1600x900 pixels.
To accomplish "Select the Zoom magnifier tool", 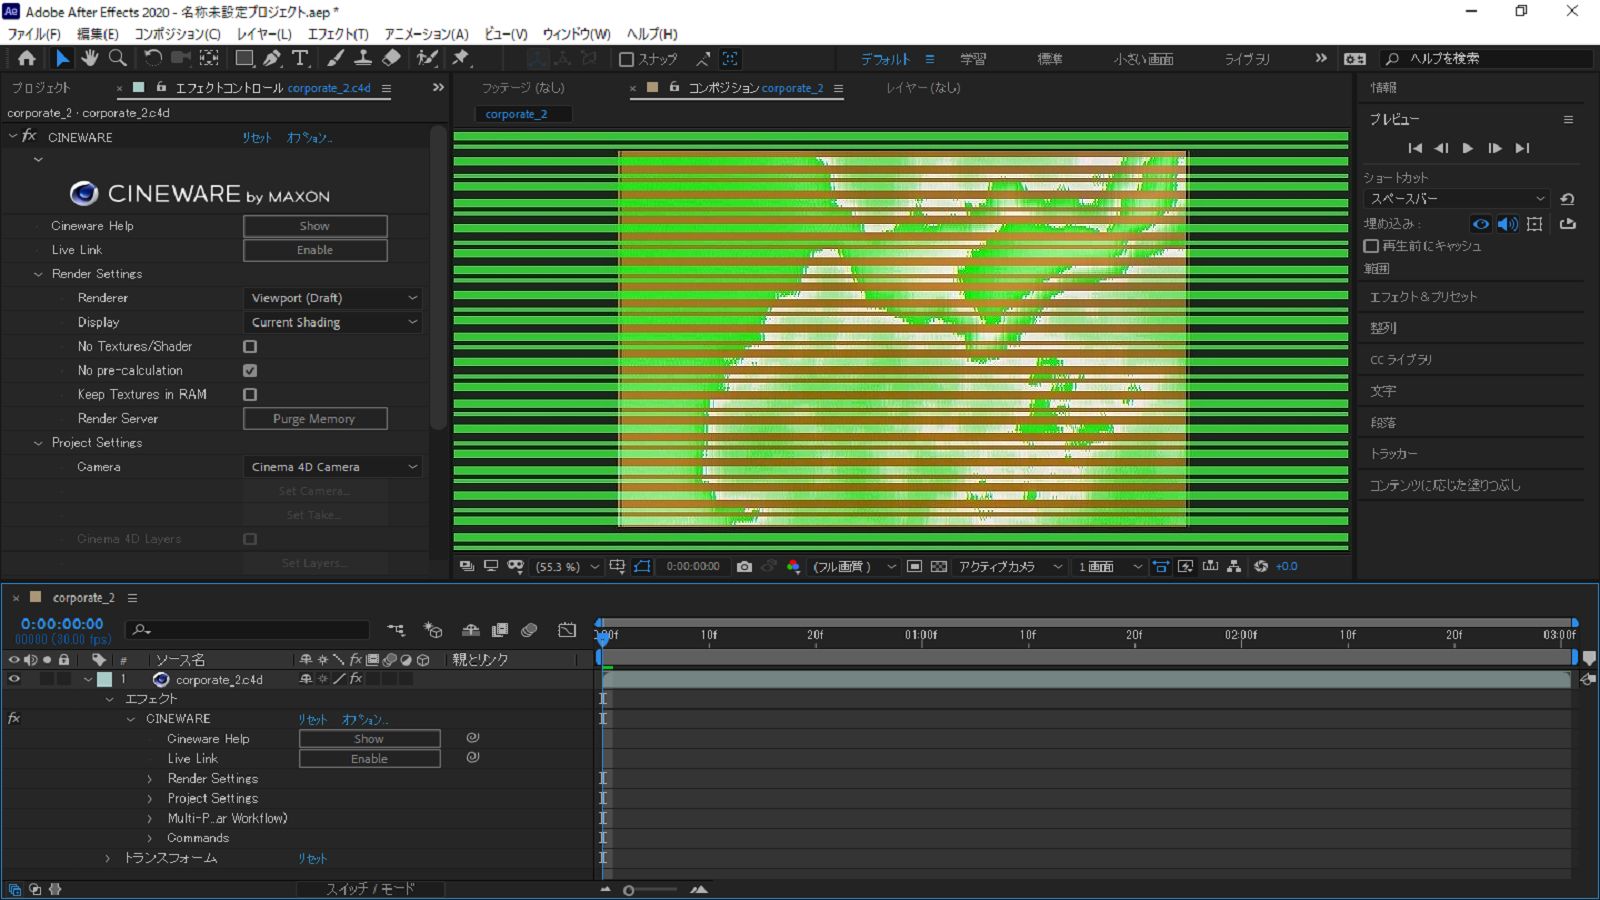I will (x=117, y=58).
